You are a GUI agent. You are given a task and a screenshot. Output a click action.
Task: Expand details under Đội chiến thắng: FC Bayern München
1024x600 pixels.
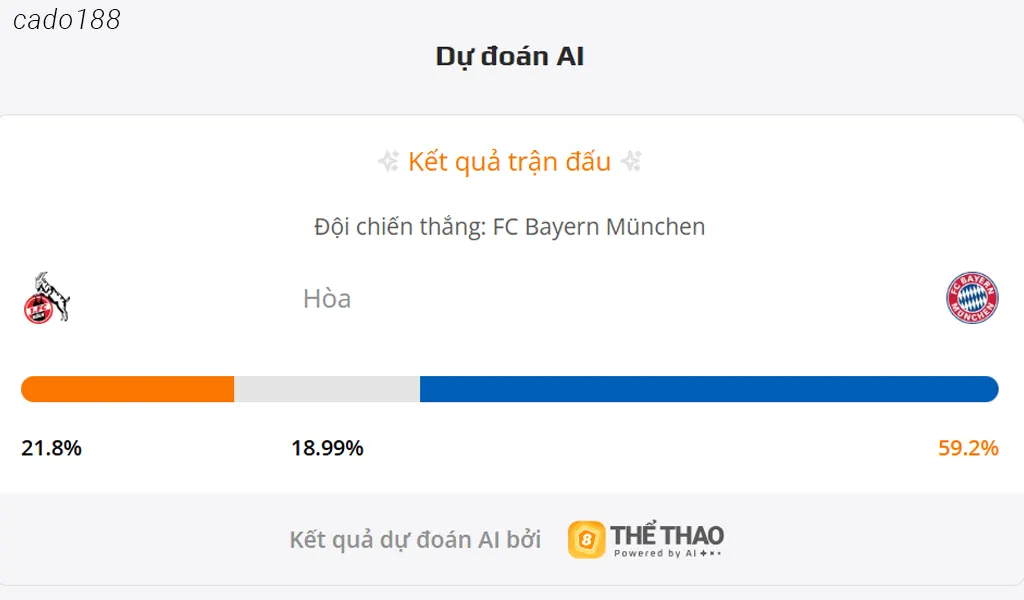(510, 226)
